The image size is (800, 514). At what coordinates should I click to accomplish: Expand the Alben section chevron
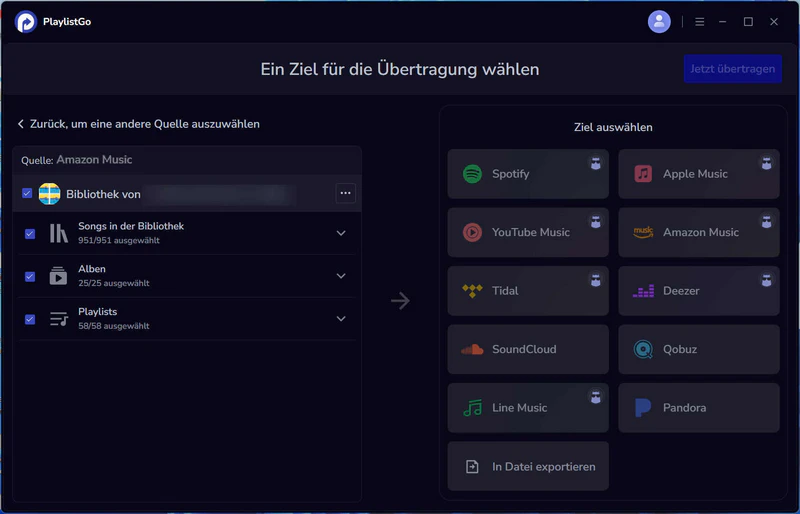click(x=341, y=276)
